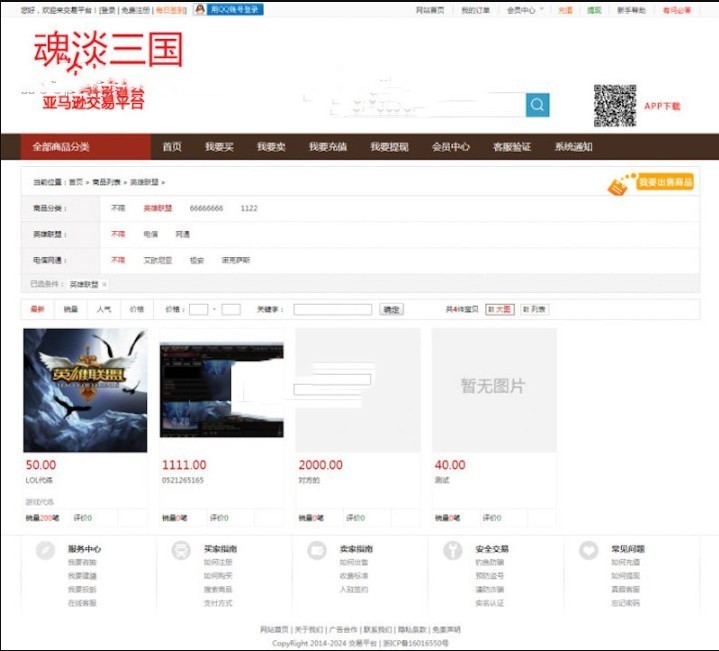This screenshot has height=651, width=719.
Task: Click the 确定 filter confirm button
Action: coord(391,310)
